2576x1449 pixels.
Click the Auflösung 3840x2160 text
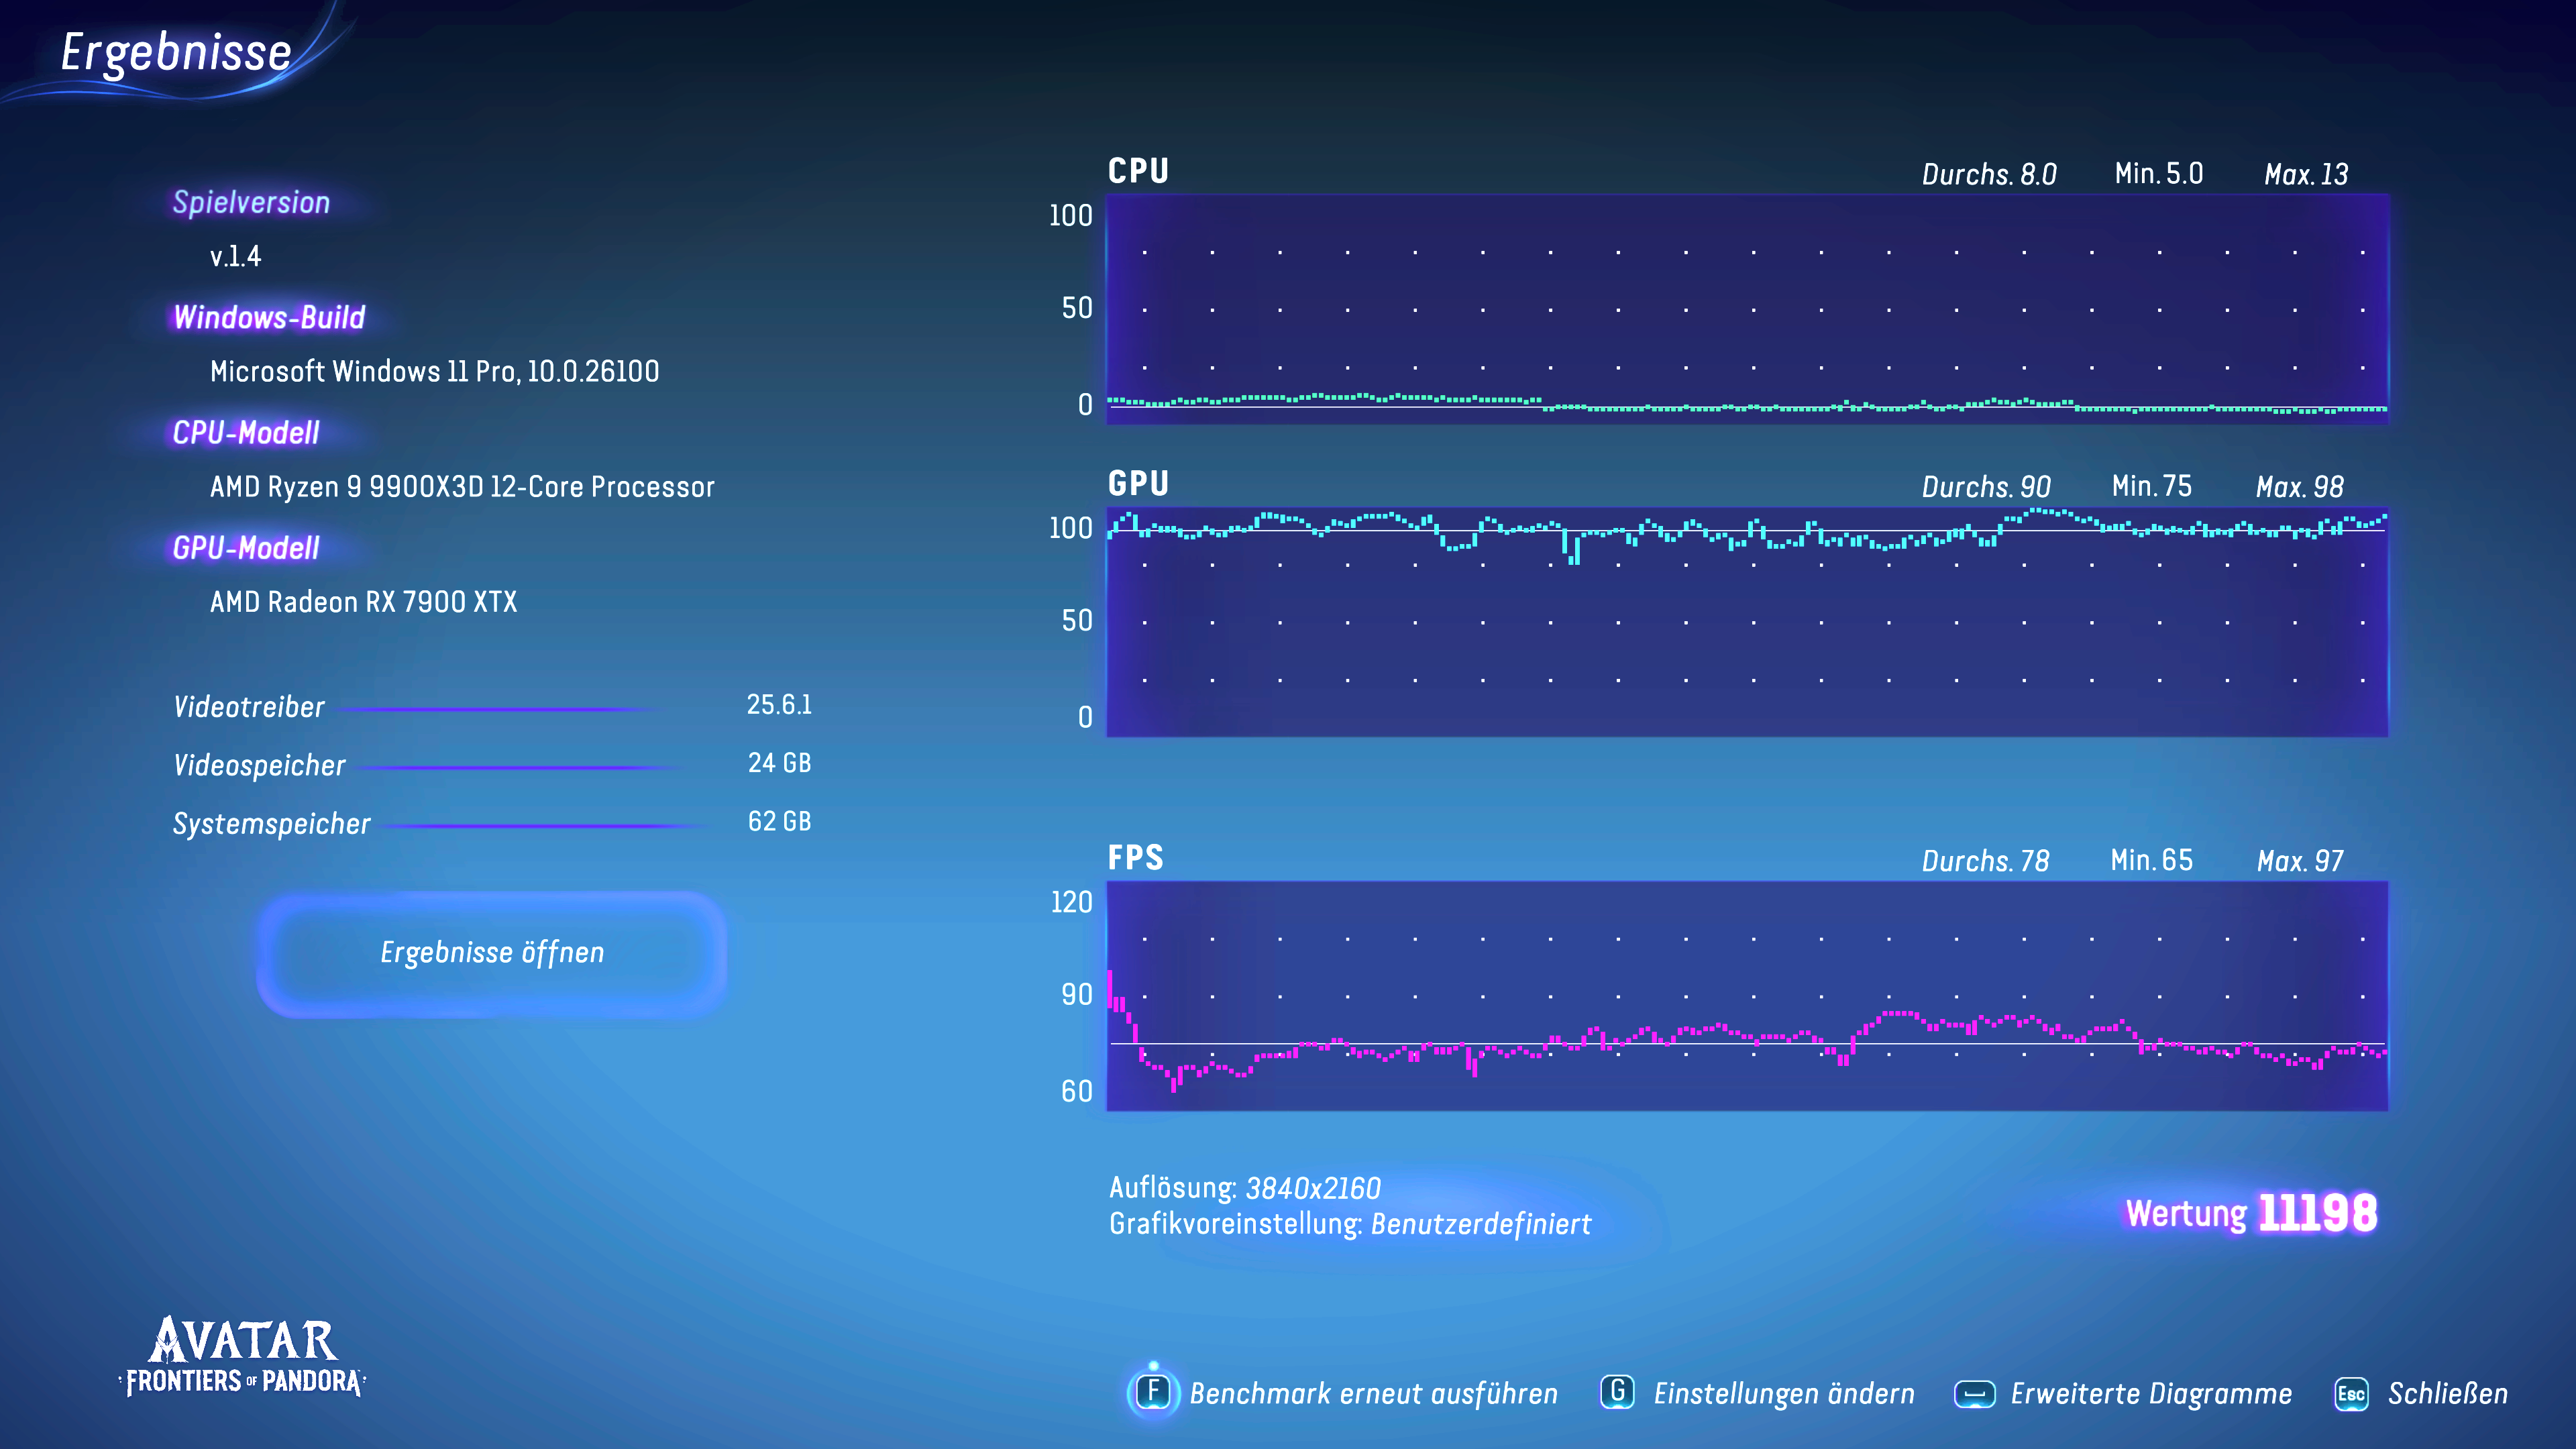point(1244,1188)
